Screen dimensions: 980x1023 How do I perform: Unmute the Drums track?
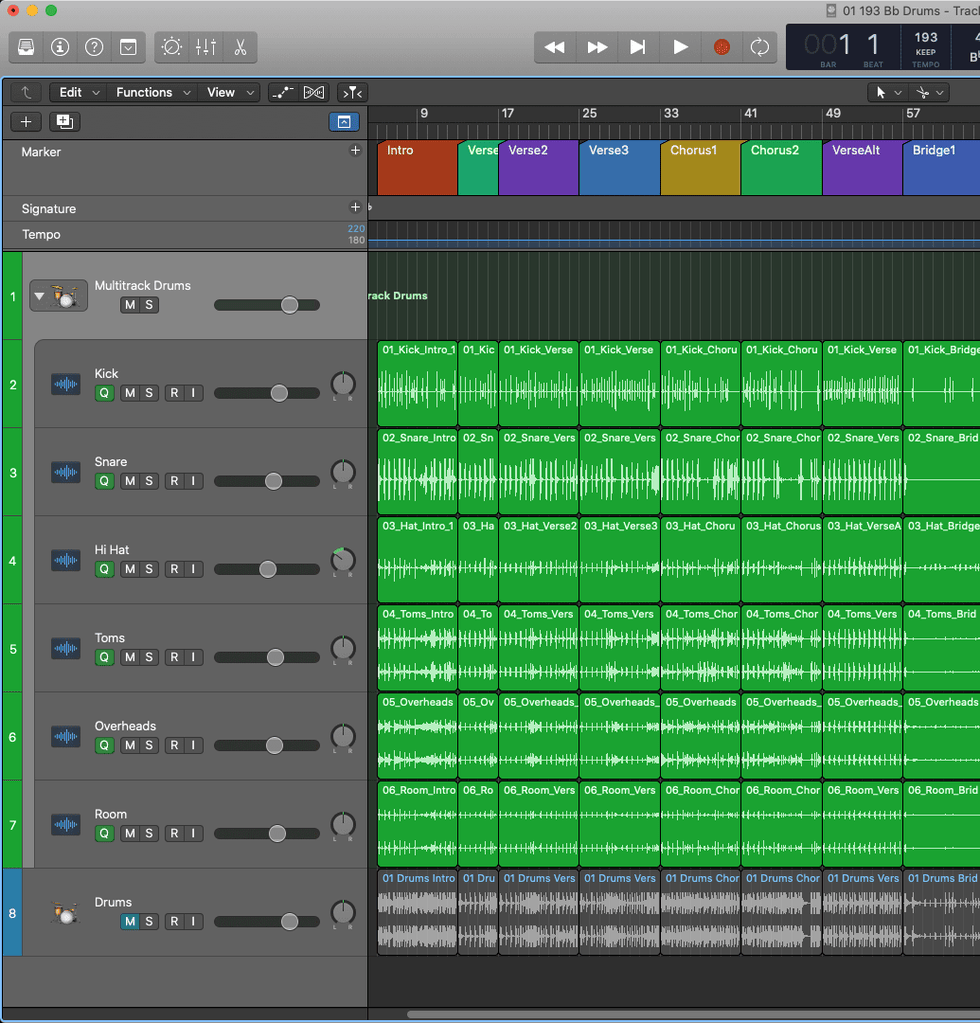[129, 921]
